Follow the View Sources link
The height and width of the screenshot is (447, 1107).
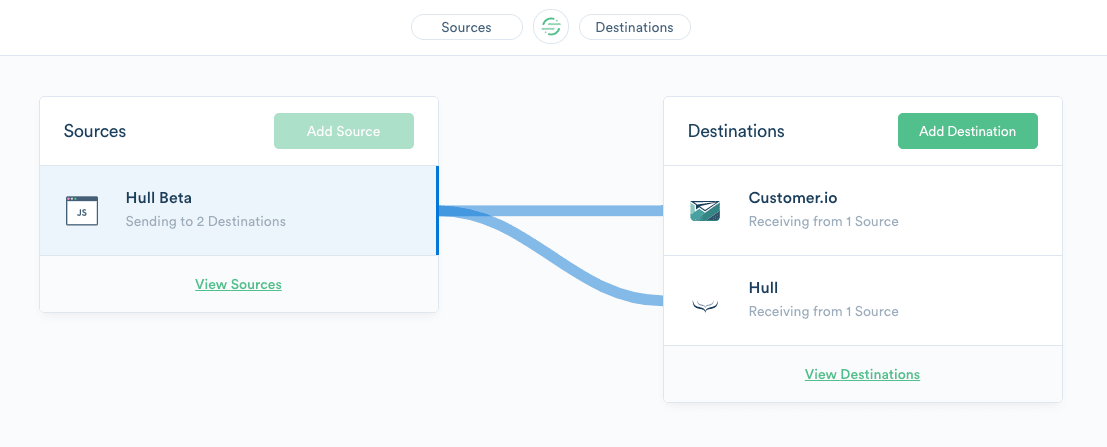[239, 284]
